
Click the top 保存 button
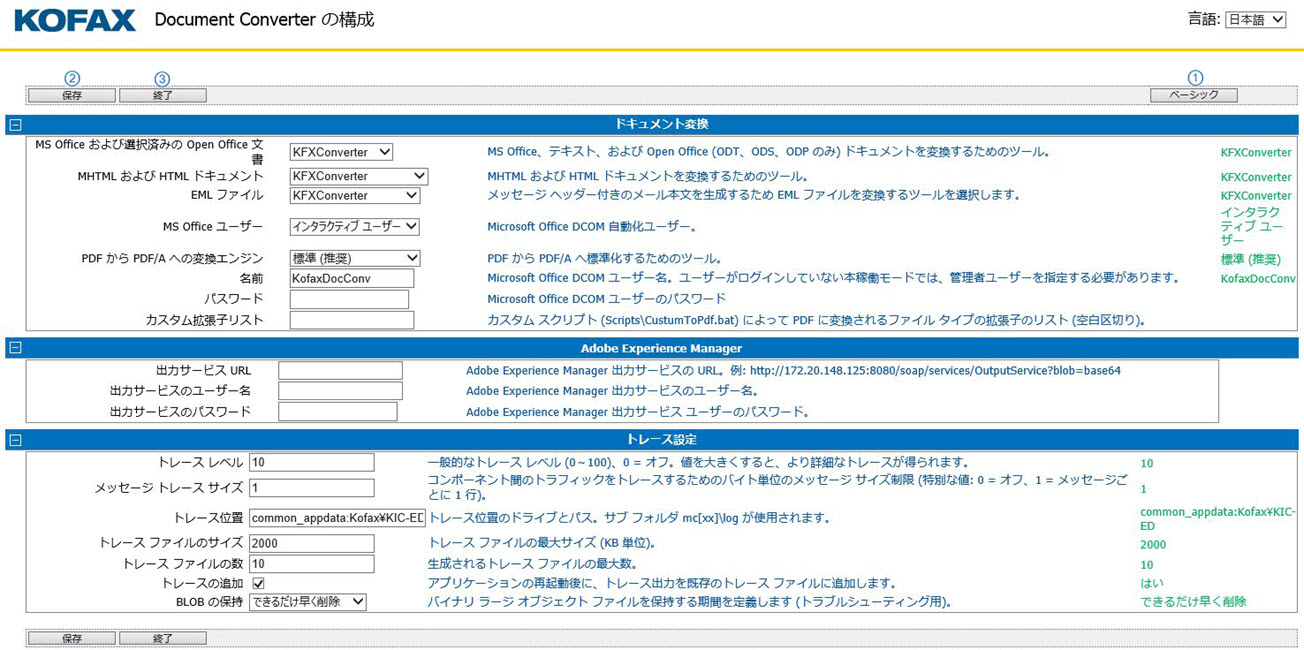(x=72, y=96)
